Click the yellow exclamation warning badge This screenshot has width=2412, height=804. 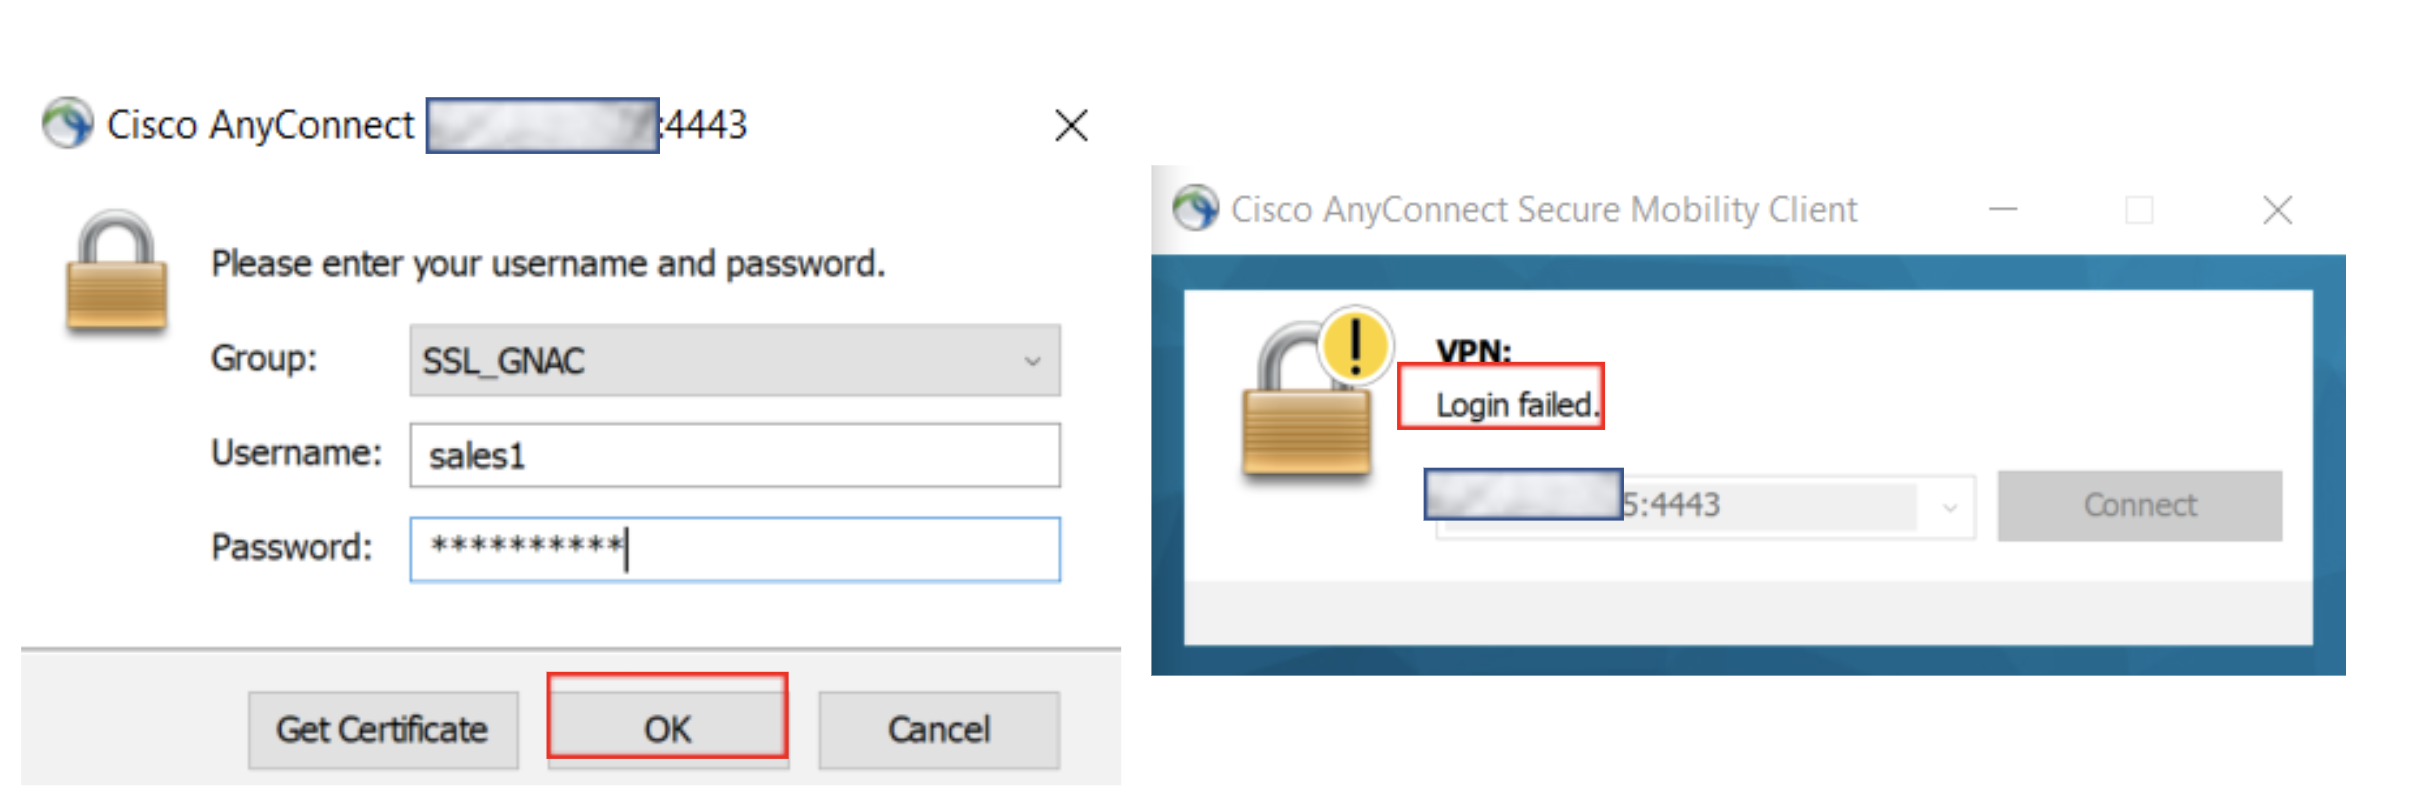pyautogui.click(x=1355, y=345)
